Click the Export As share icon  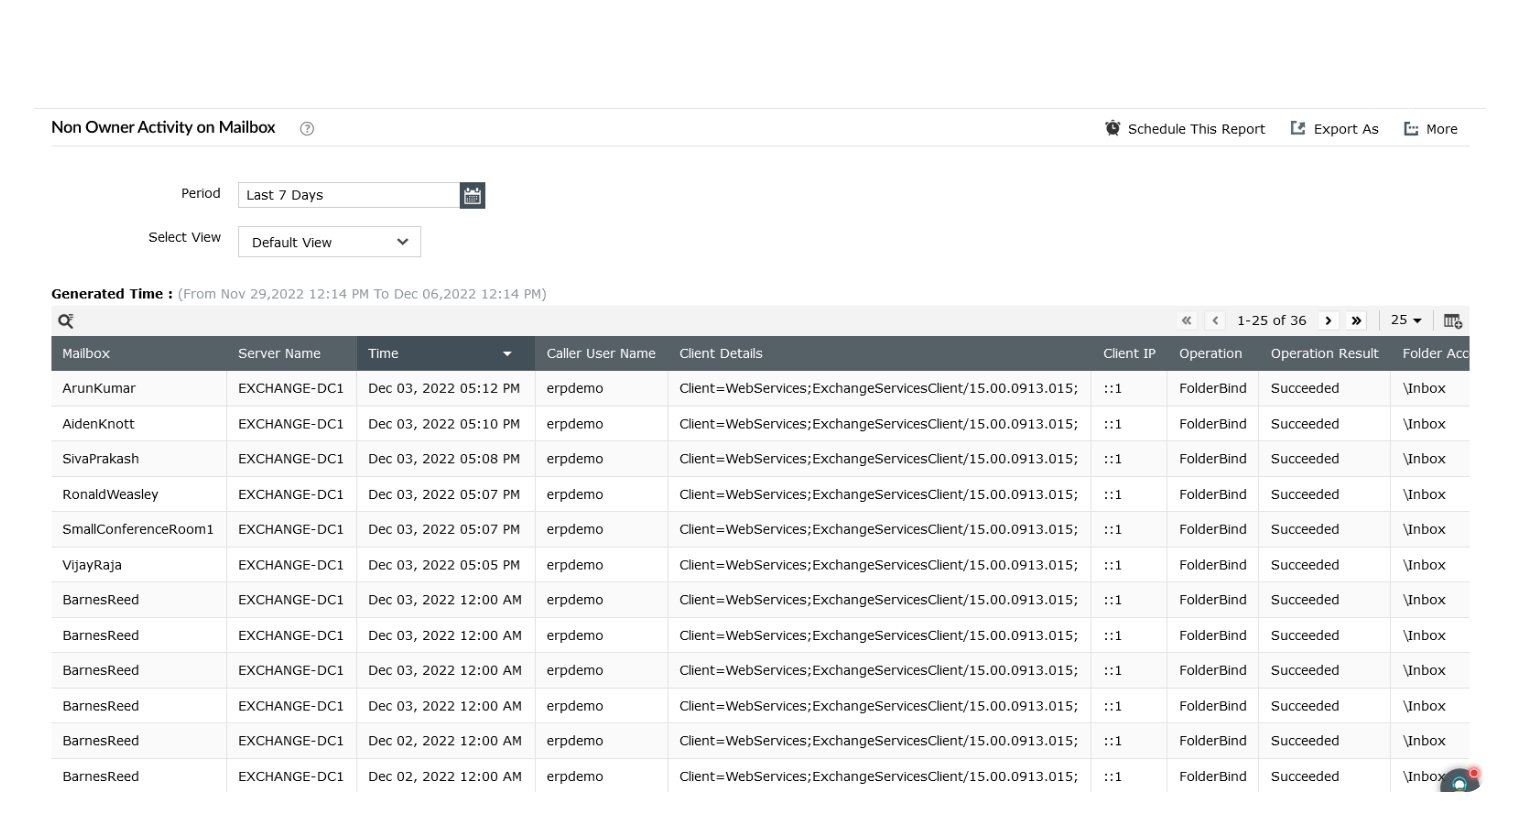coord(1298,128)
